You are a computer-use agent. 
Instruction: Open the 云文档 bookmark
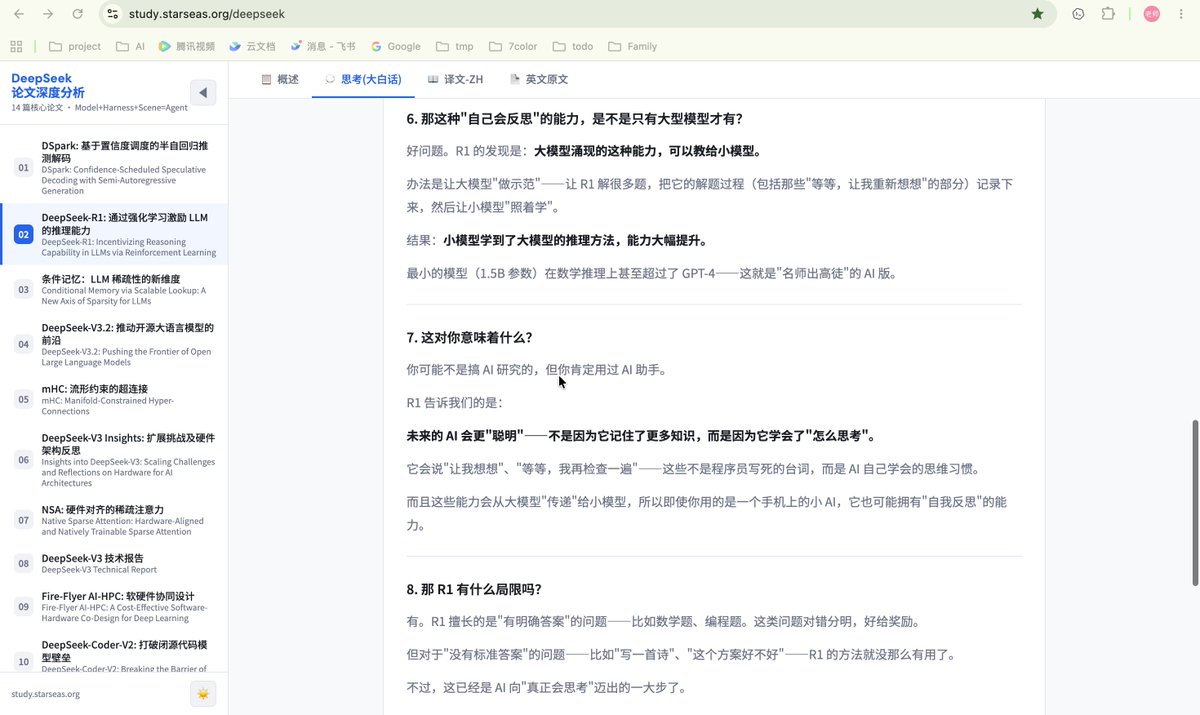coord(253,46)
